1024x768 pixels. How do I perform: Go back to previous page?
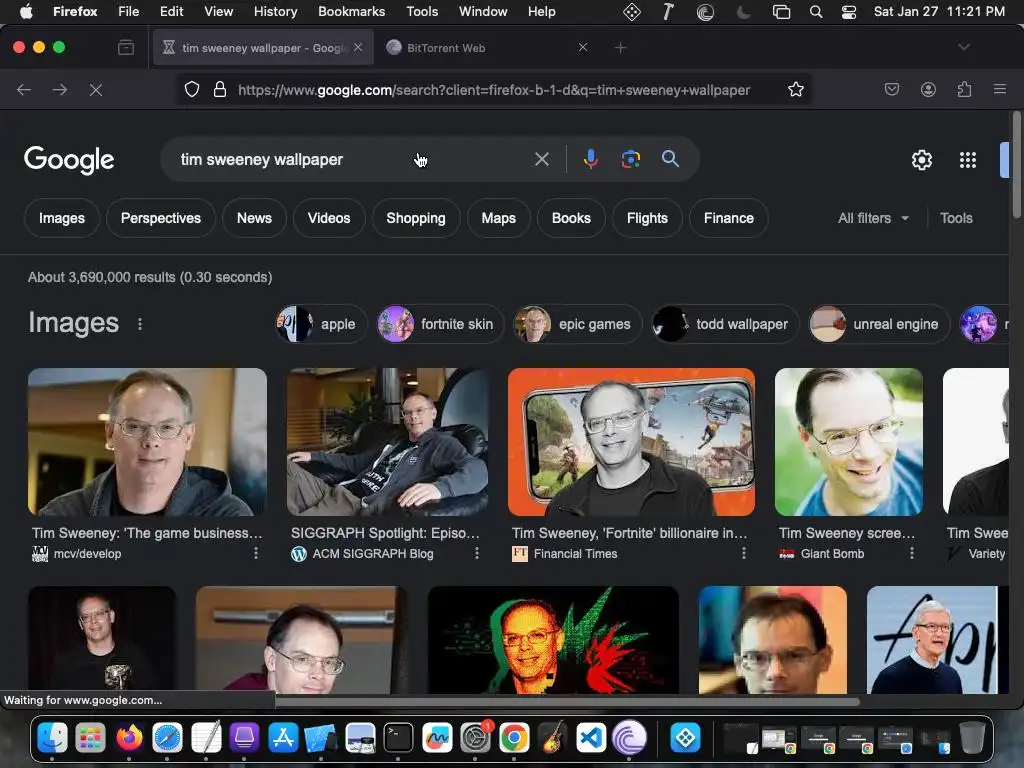(x=24, y=89)
